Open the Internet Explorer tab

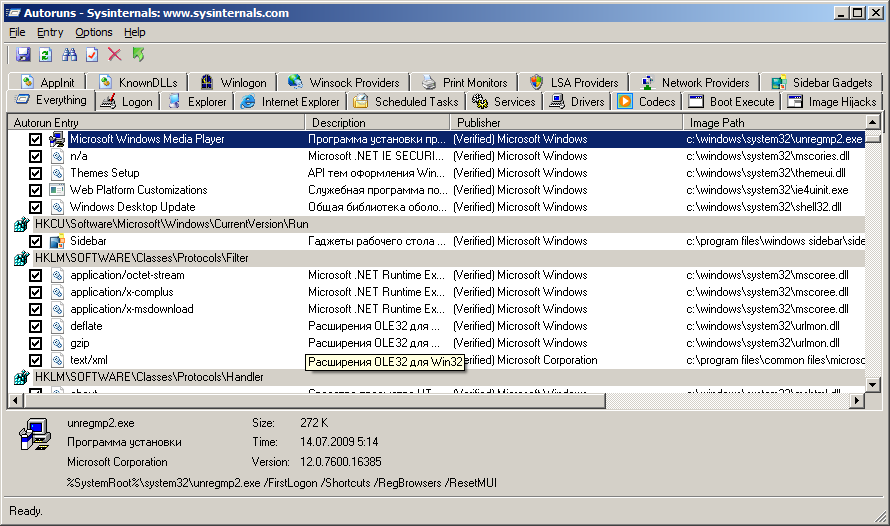pyautogui.click(x=290, y=102)
